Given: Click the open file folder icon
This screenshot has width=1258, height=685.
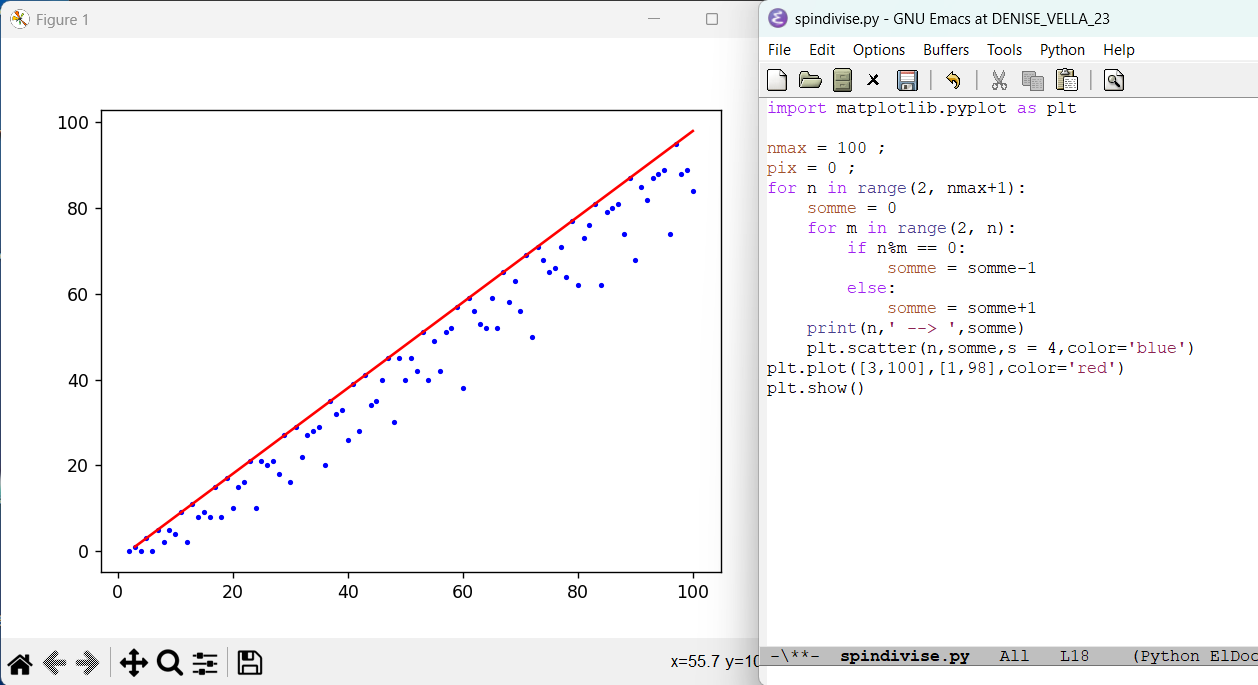Looking at the screenshot, I should [x=810, y=80].
